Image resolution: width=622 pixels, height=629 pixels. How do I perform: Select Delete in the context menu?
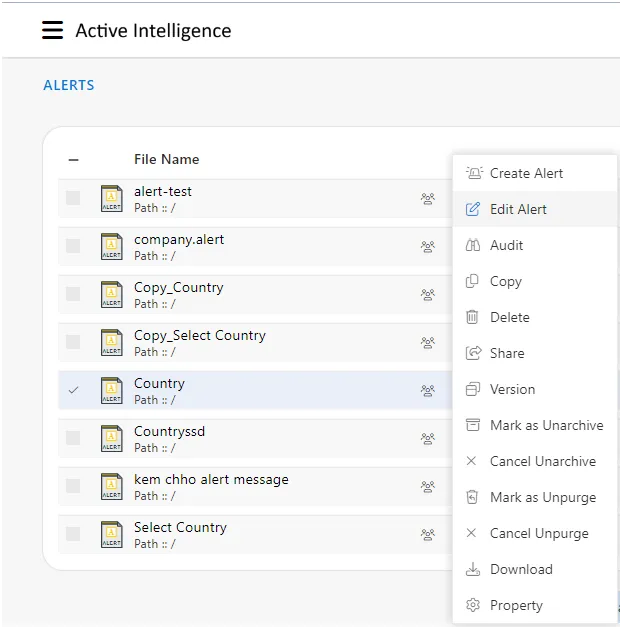pyautogui.click(x=535, y=317)
